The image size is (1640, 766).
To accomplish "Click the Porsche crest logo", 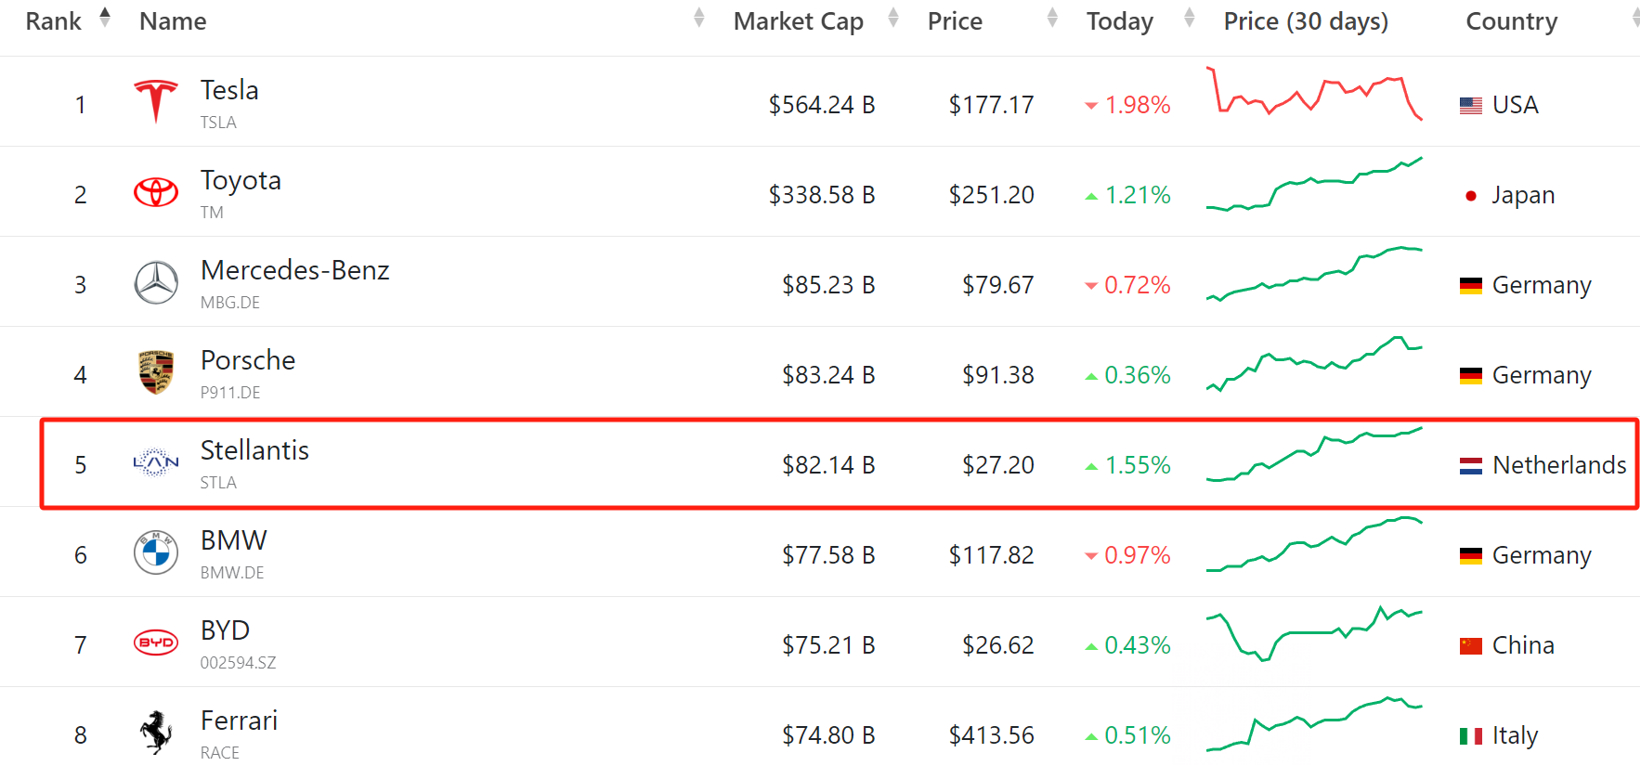I will pos(156,373).
